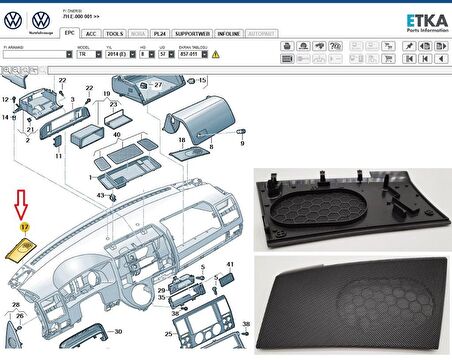
Task: Open the MODEL dropdown showing TR
Action: click(x=89, y=54)
